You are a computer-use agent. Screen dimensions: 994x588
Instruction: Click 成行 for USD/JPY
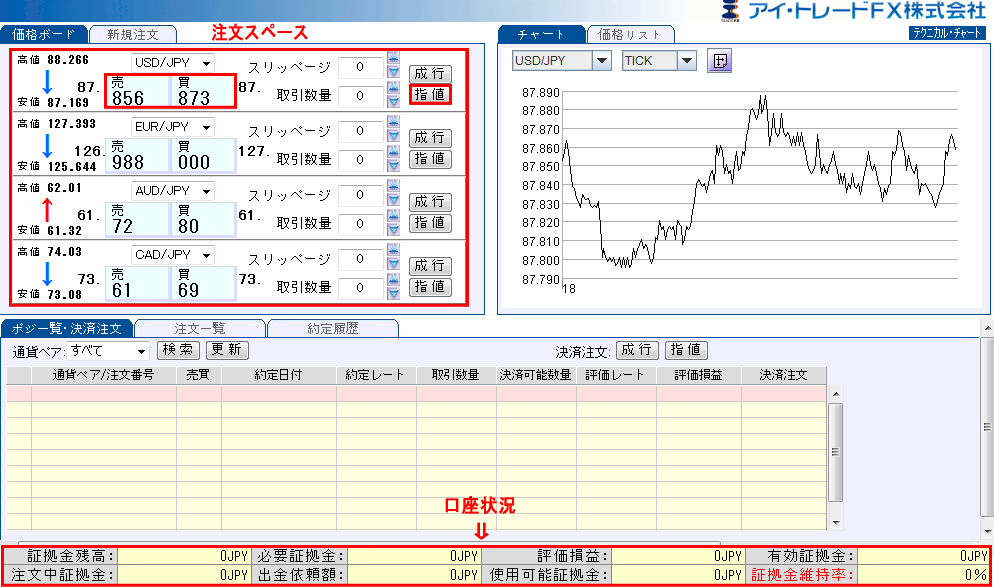pyautogui.click(x=430, y=74)
